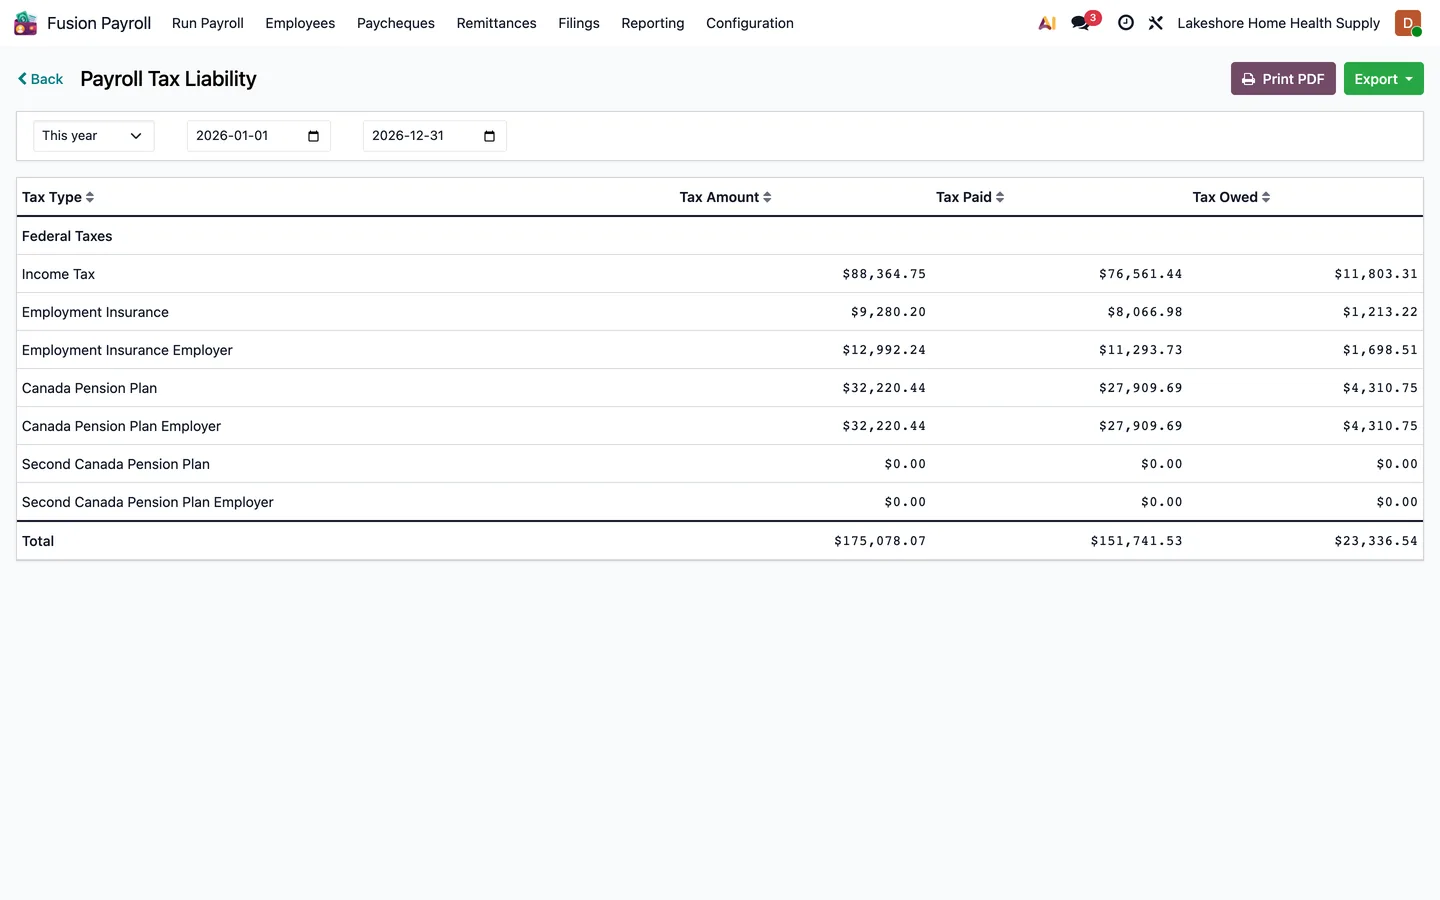Click the Federal Taxes group heading
1440x900 pixels.
click(x=67, y=236)
